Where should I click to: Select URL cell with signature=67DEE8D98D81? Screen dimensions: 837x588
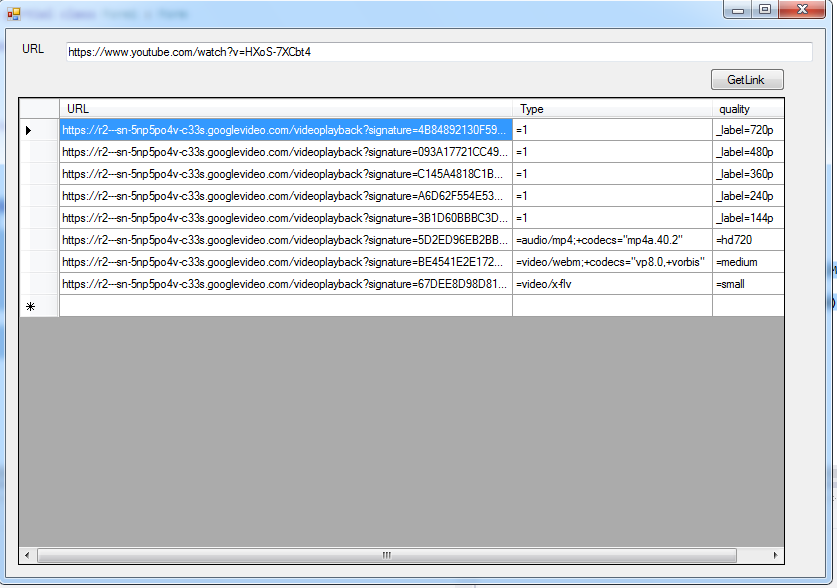286,284
